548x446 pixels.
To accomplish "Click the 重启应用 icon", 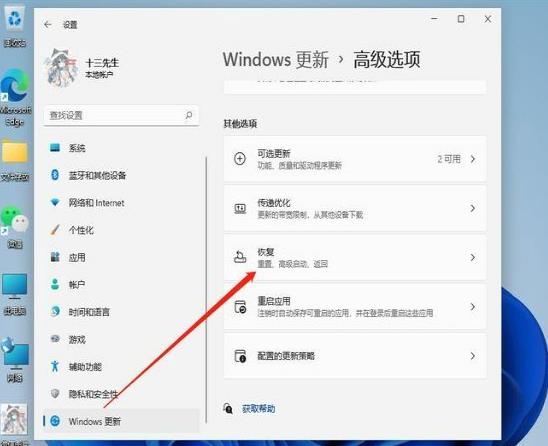I will click(x=240, y=307).
